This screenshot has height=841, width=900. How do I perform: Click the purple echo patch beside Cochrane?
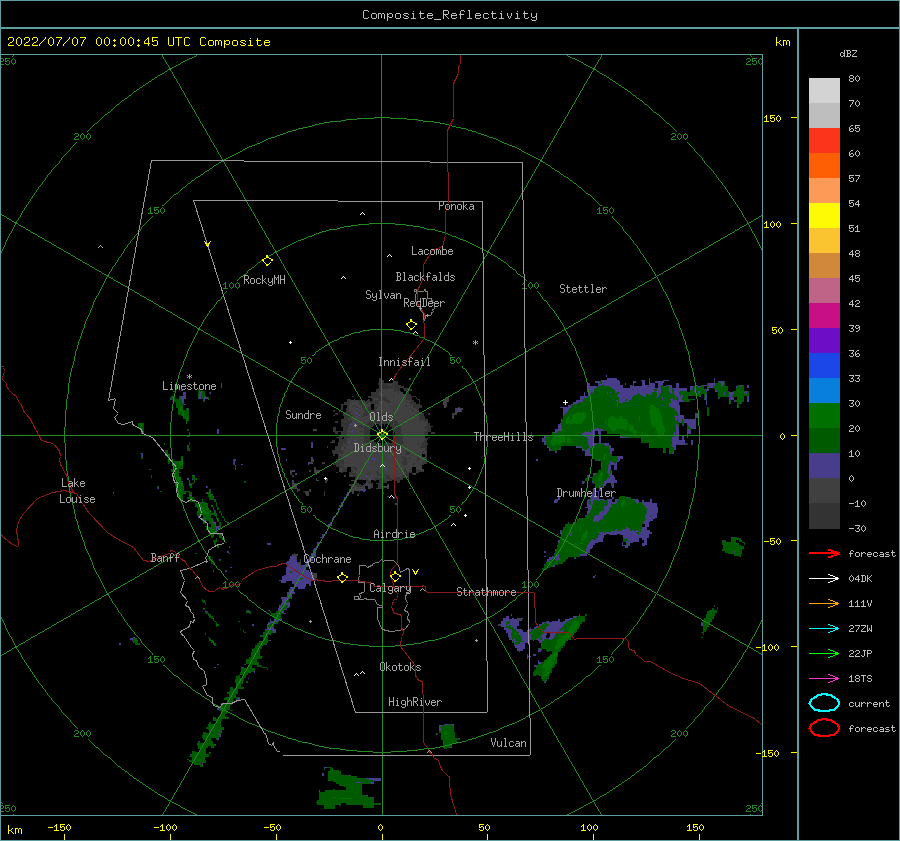tap(297, 571)
